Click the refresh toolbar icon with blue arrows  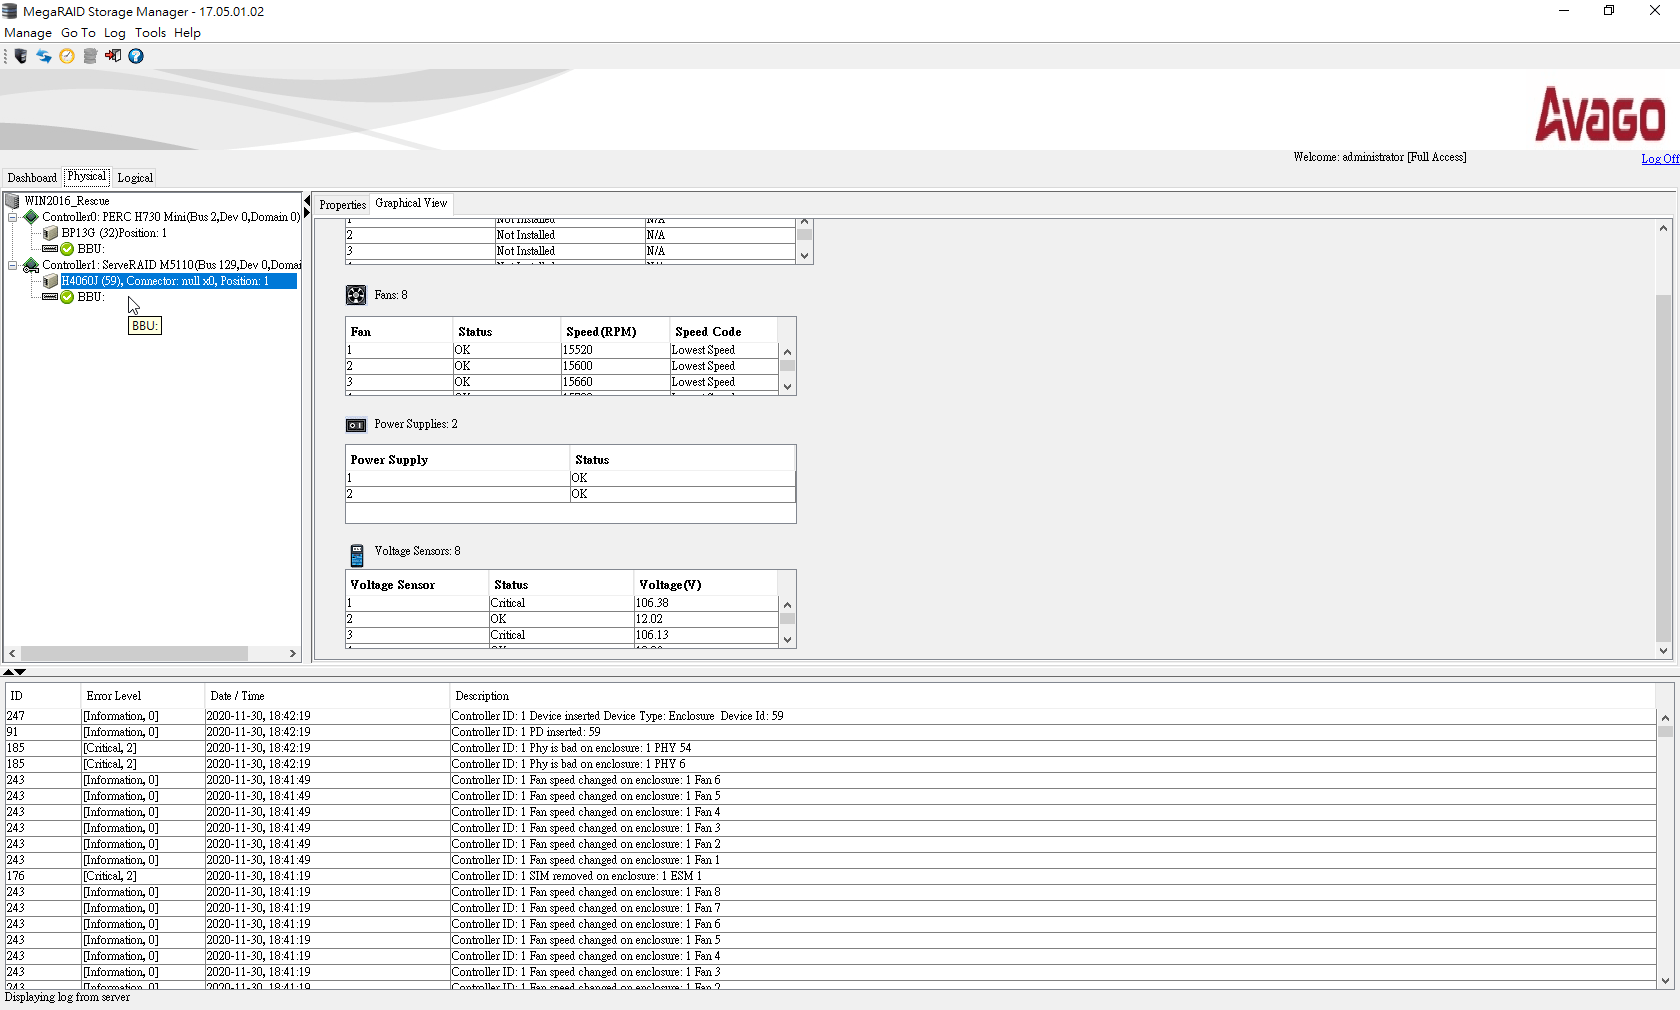pyautogui.click(x=44, y=56)
